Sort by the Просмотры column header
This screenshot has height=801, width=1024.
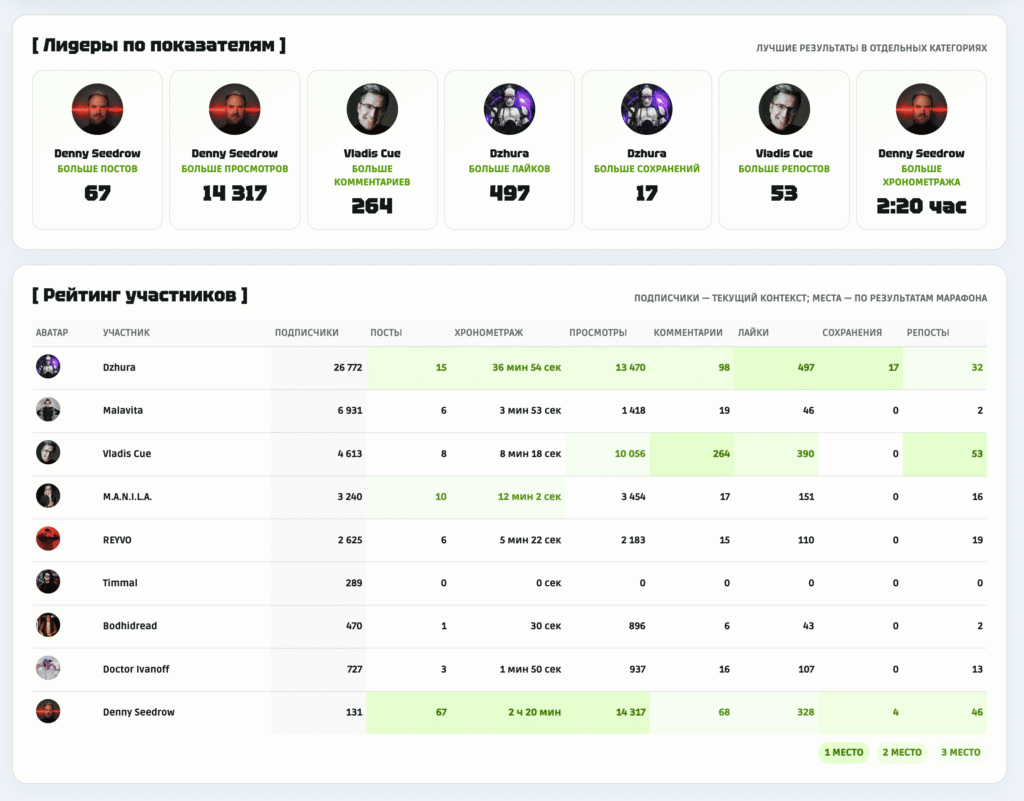(x=598, y=332)
